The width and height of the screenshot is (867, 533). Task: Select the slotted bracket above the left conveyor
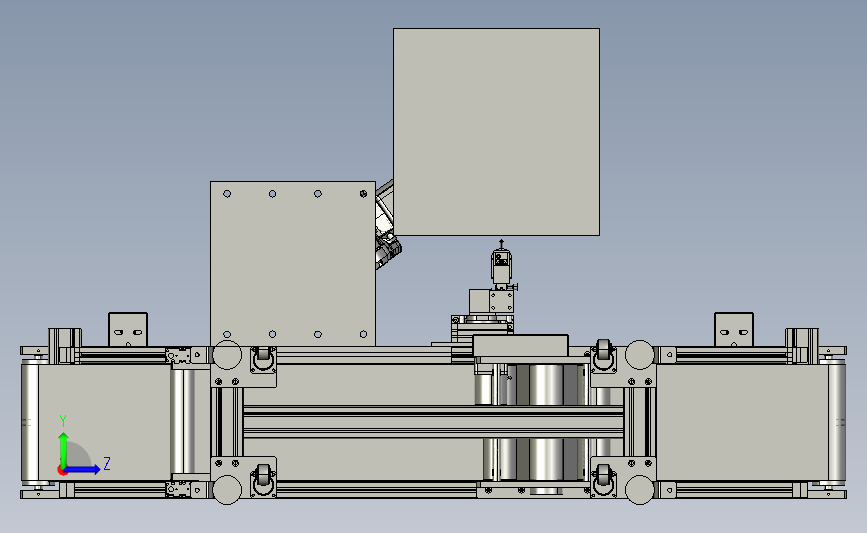point(128,330)
